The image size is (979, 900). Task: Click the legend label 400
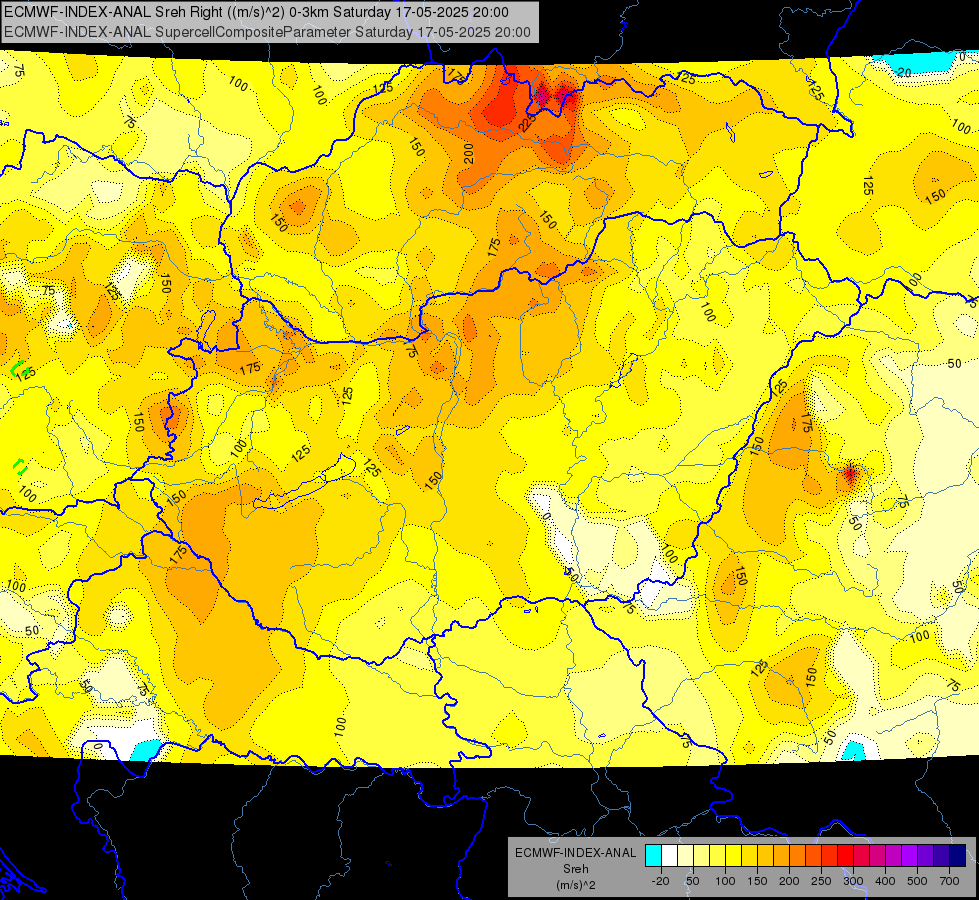pyautogui.click(x=885, y=881)
